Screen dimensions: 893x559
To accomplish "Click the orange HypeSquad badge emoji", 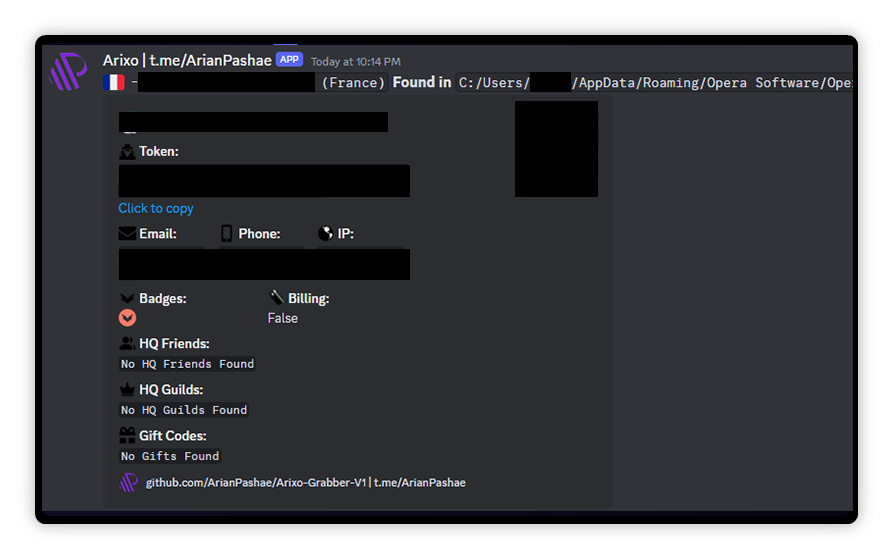I will [x=127, y=318].
